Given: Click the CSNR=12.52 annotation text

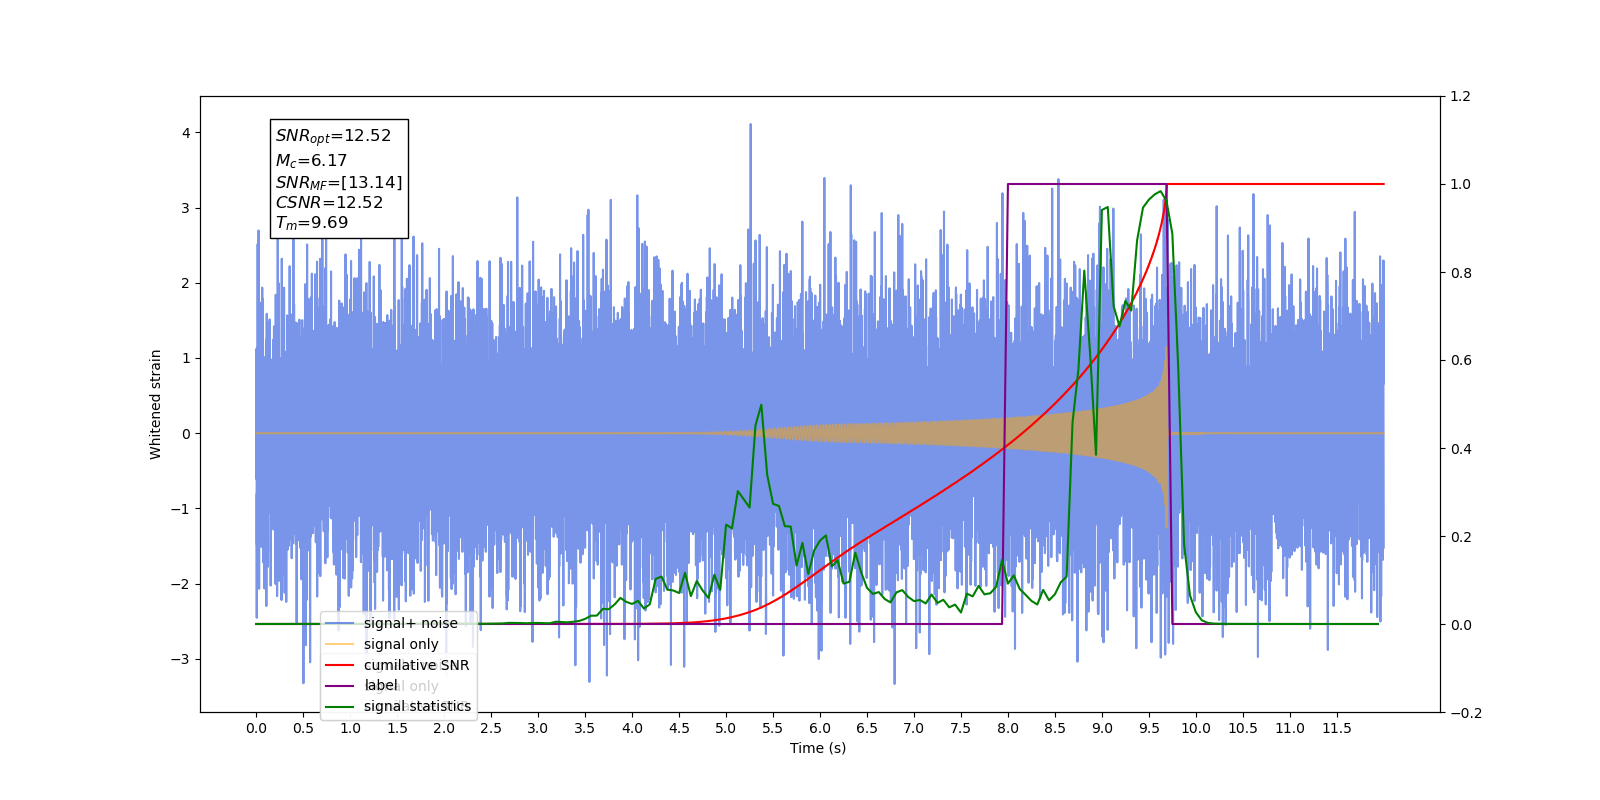Looking at the screenshot, I should coord(329,202).
